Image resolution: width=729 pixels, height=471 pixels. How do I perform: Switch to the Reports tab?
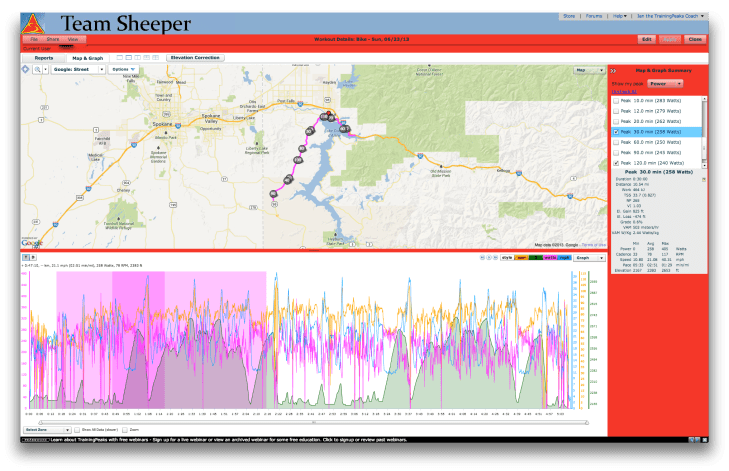pos(44,58)
